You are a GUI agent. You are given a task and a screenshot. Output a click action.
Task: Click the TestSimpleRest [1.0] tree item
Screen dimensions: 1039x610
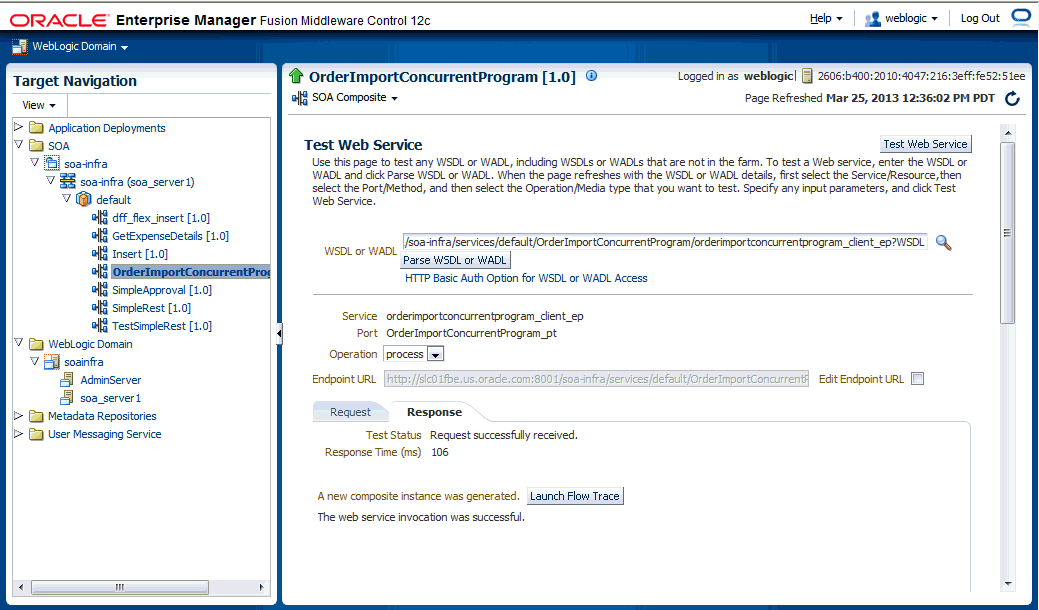point(162,326)
